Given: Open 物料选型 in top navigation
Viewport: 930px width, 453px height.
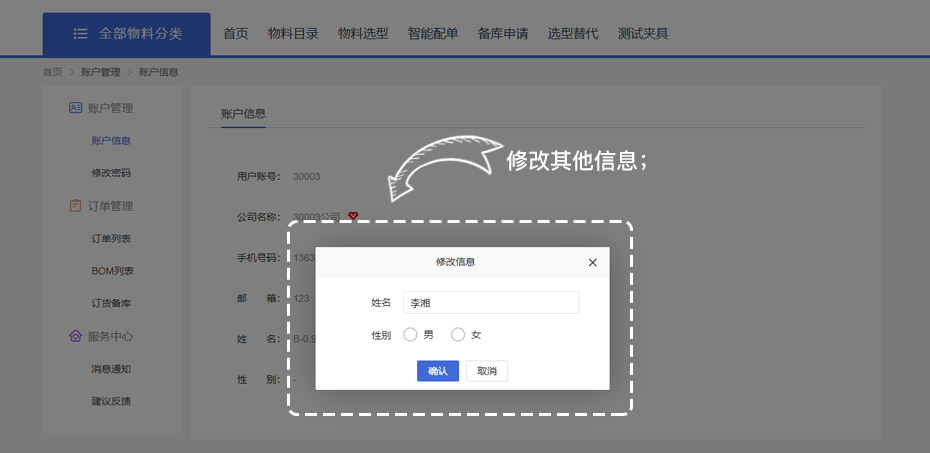Looking at the screenshot, I should coord(363,34).
